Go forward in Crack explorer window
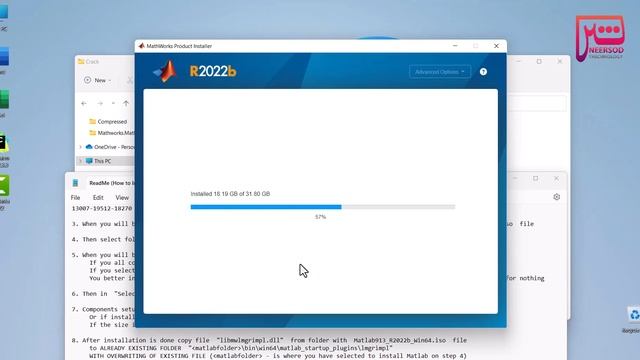This screenshot has width=640, height=360. click(100, 103)
